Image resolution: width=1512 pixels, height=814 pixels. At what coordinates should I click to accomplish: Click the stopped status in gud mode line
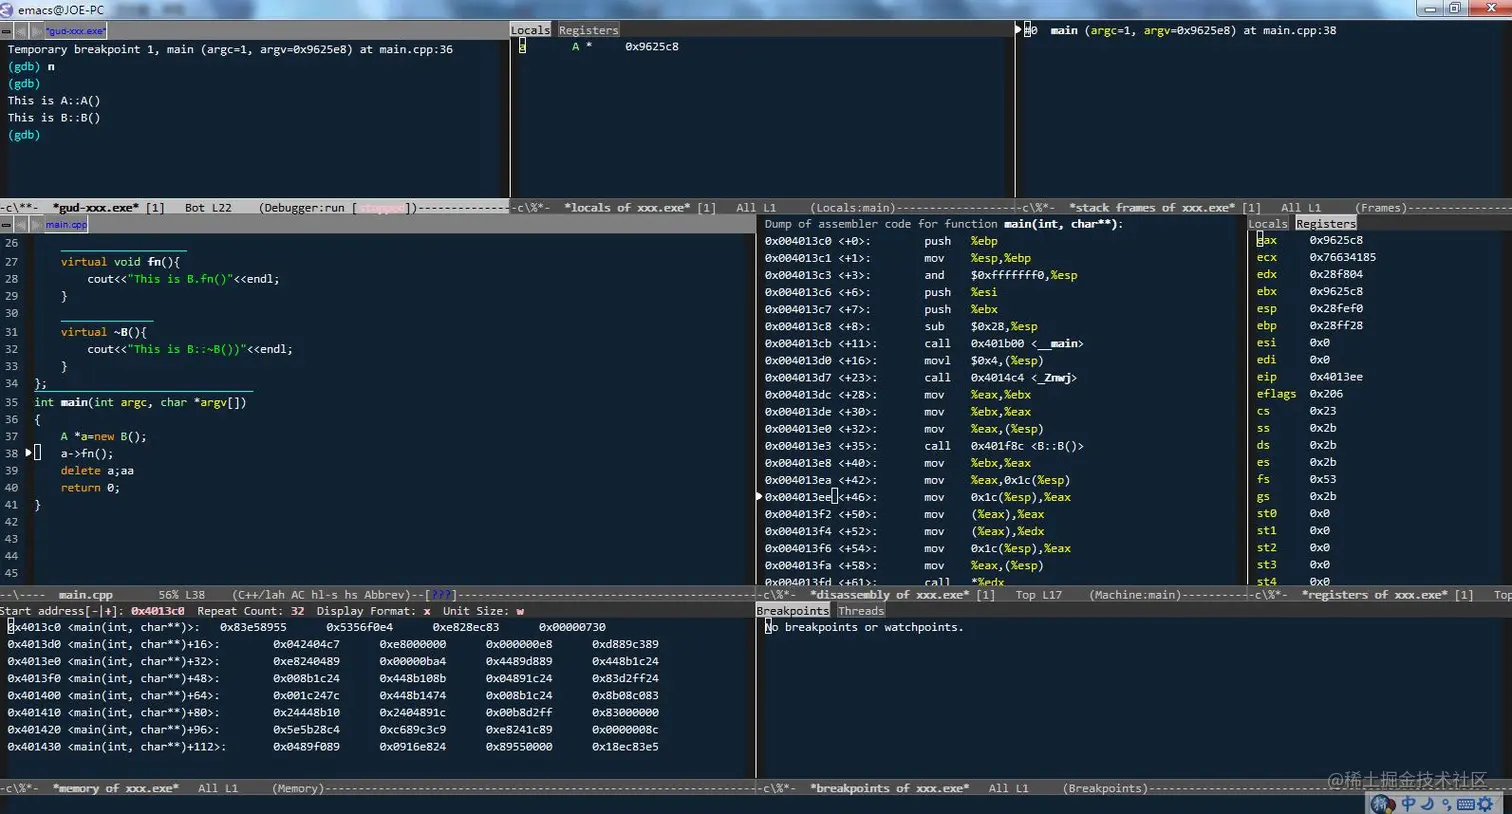[382, 208]
